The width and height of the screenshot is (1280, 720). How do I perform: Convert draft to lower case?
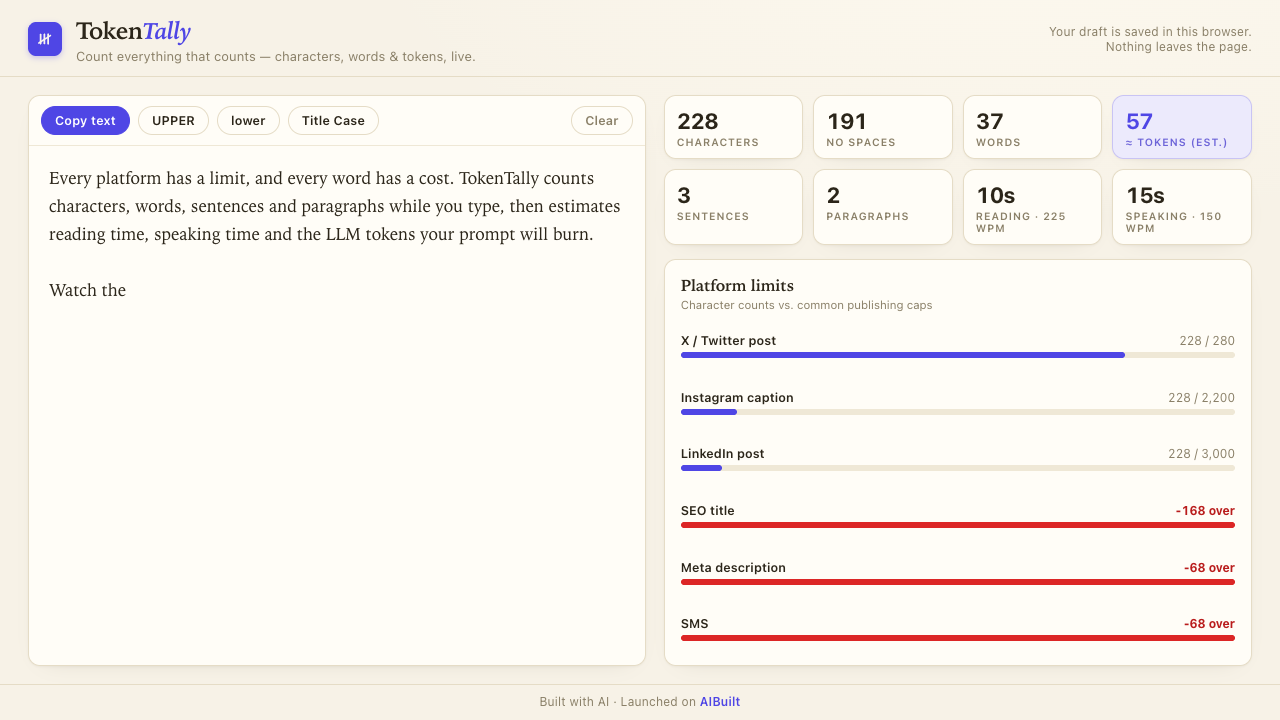[x=248, y=121]
